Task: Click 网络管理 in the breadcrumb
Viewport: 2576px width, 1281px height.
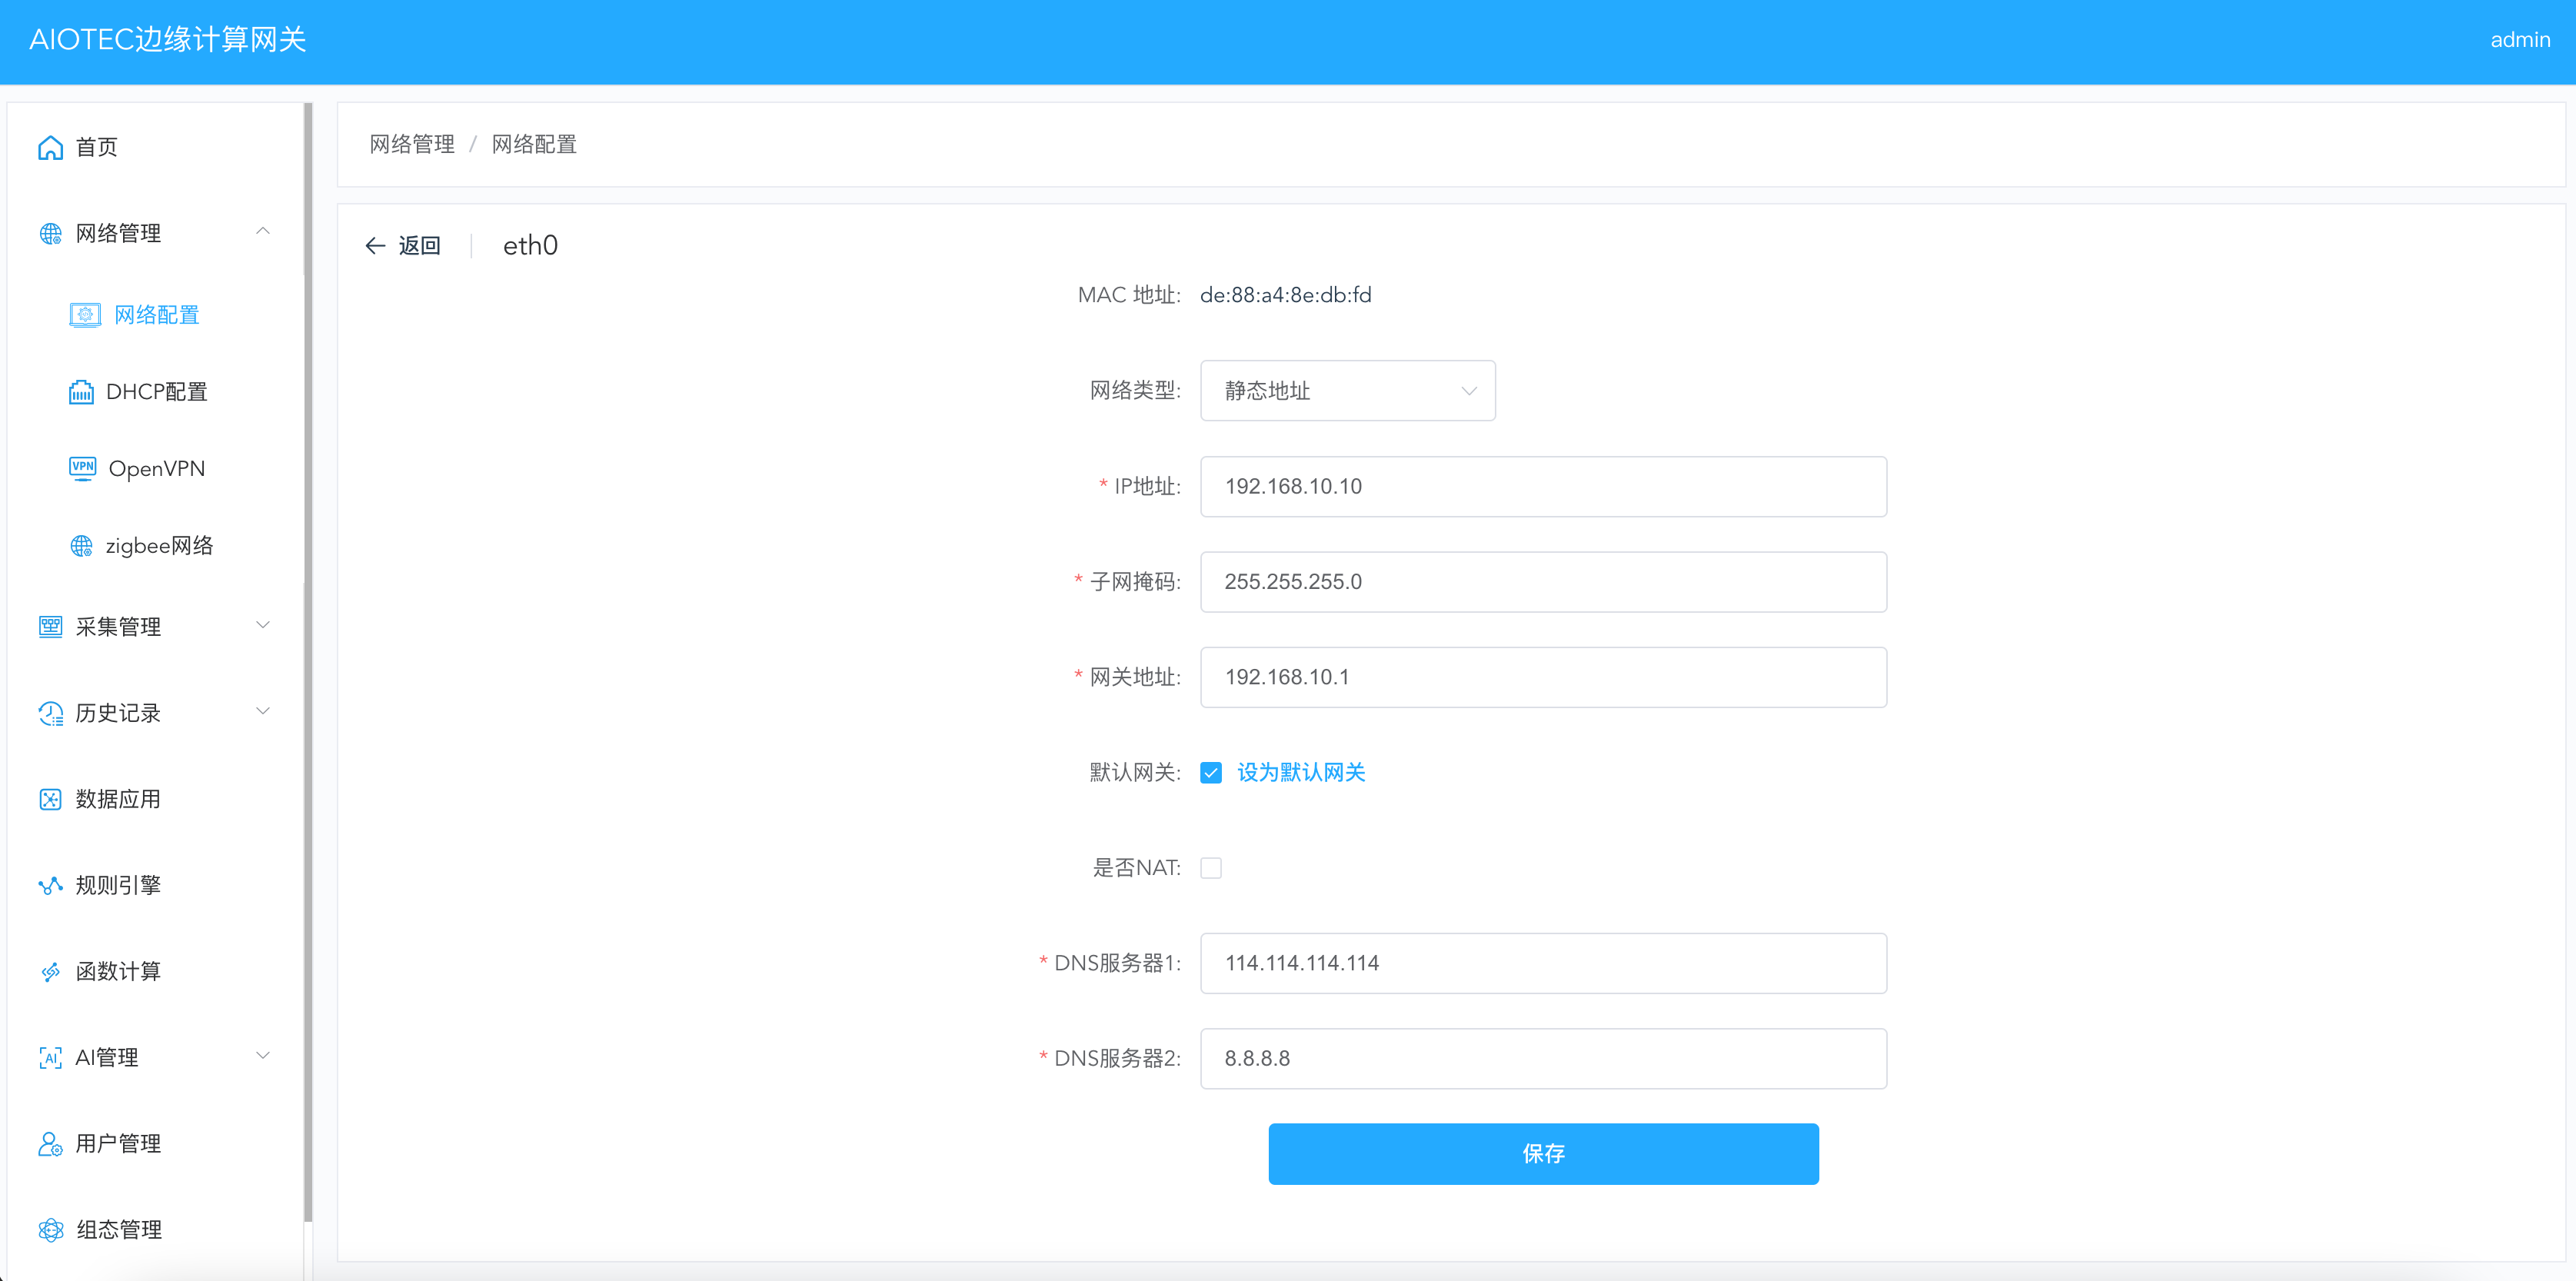Action: tap(412, 145)
